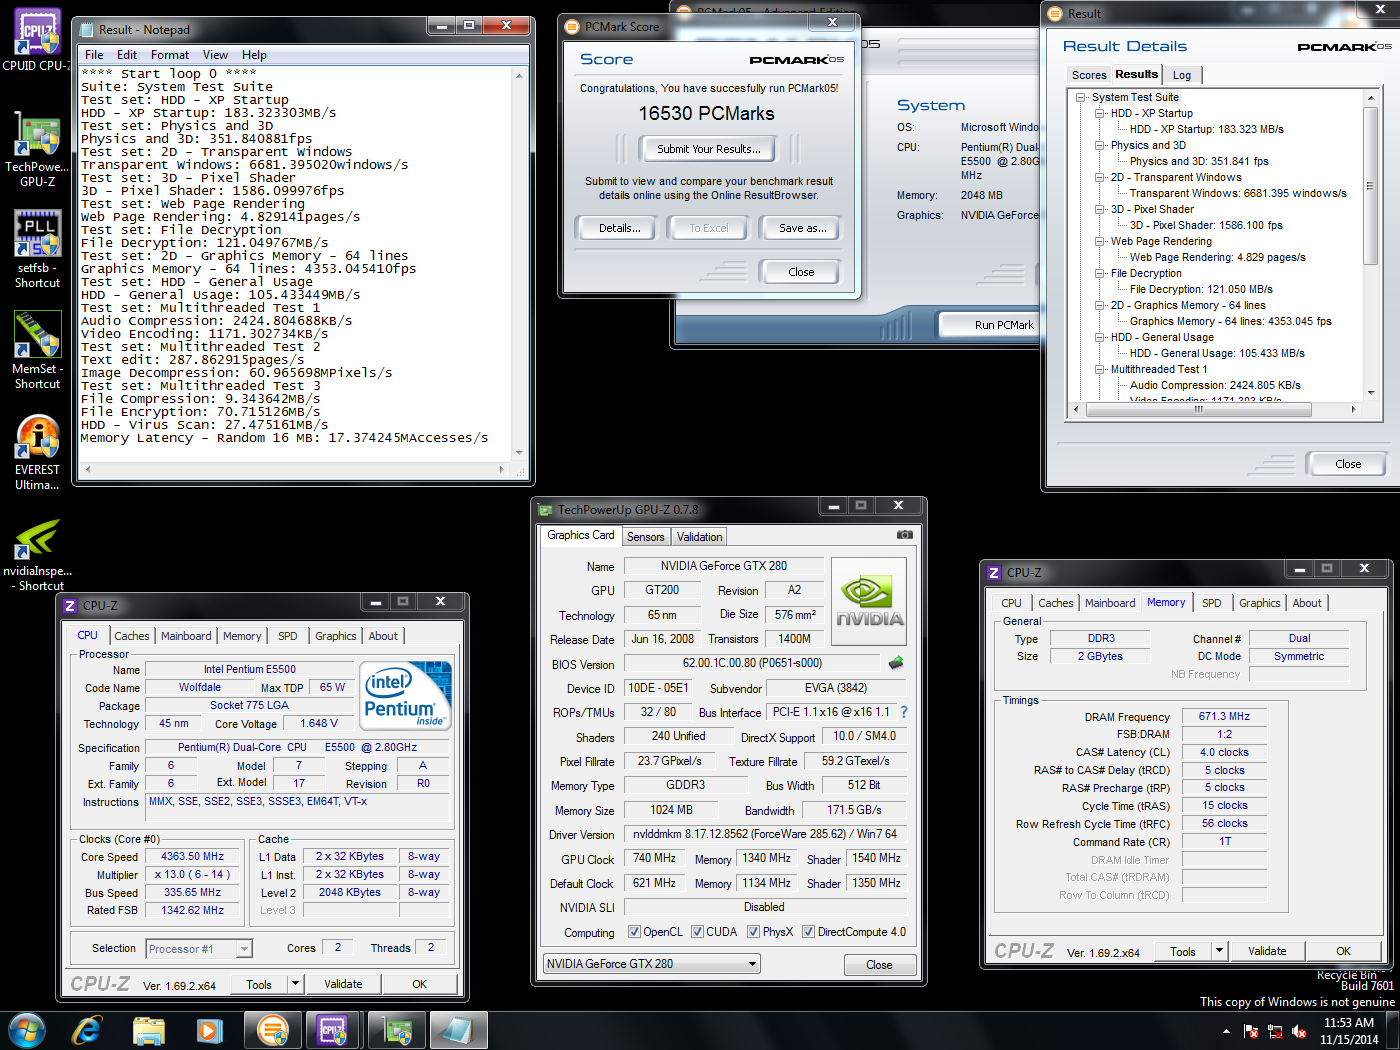Switch to PCMark05 taskbar button
Image resolution: width=1400 pixels, height=1050 pixels.
(x=273, y=1029)
